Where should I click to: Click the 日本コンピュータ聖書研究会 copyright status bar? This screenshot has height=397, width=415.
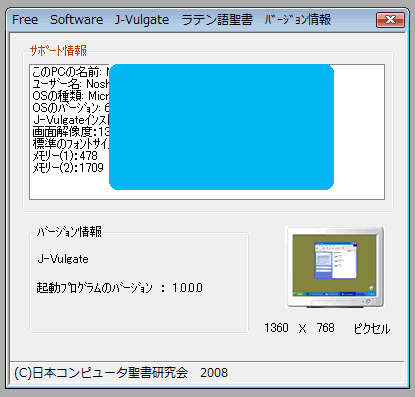121,373
